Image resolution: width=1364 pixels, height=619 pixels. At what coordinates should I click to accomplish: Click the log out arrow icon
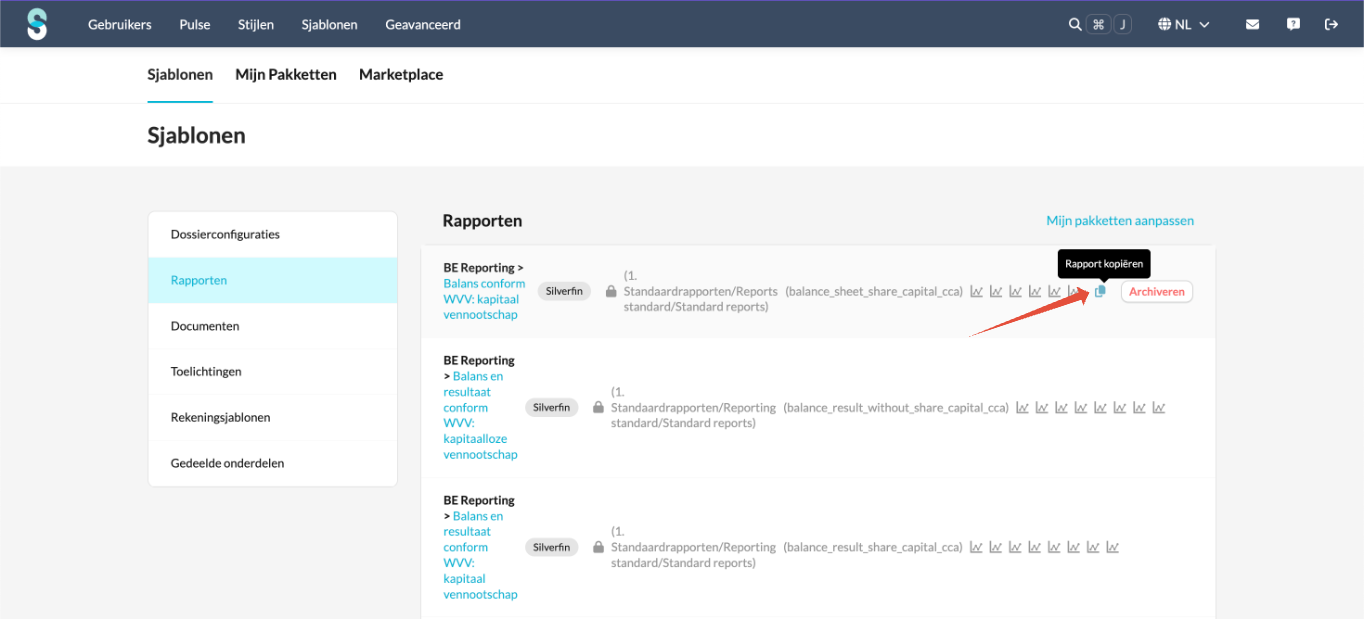coord(1331,25)
